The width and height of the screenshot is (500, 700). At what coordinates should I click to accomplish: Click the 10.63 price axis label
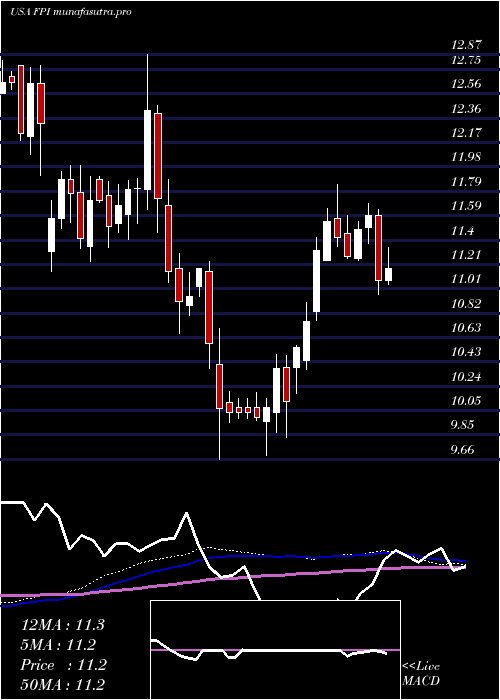pyautogui.click(x=467, y=328)
